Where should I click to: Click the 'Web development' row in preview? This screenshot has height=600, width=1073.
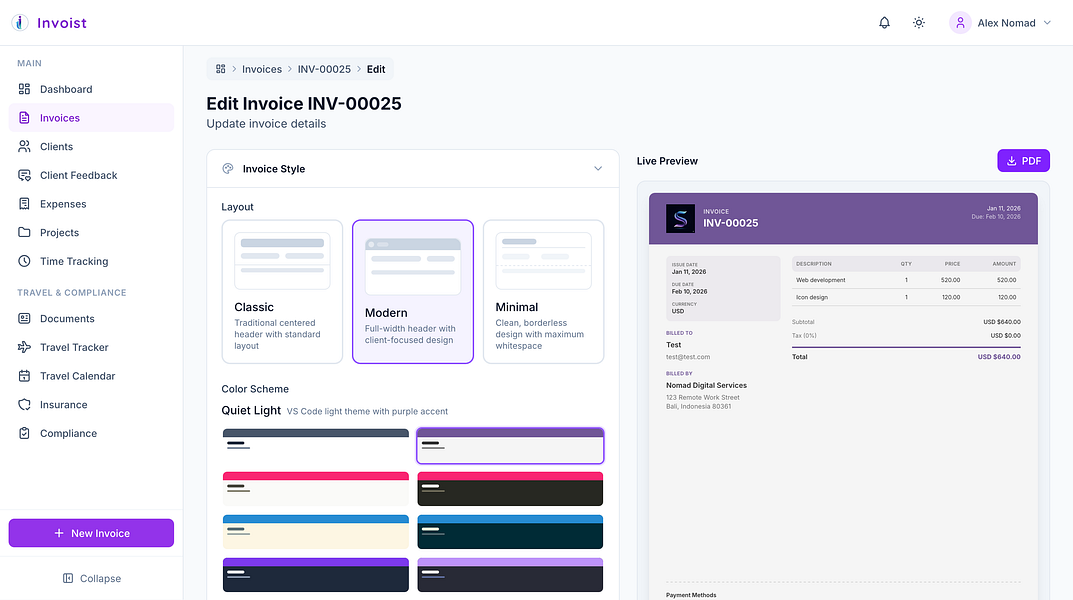[906, 280]
